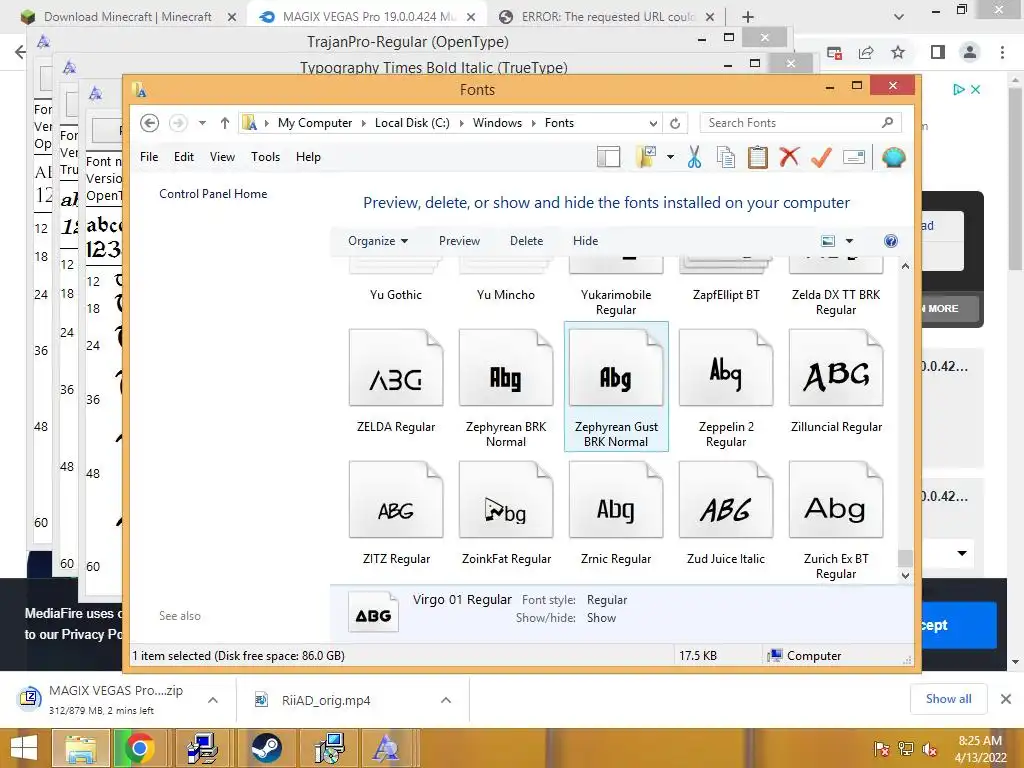The height and width of the screenshot is (768, 1024).
Task: Open a new Chrome tab
Action: point(748,17)
